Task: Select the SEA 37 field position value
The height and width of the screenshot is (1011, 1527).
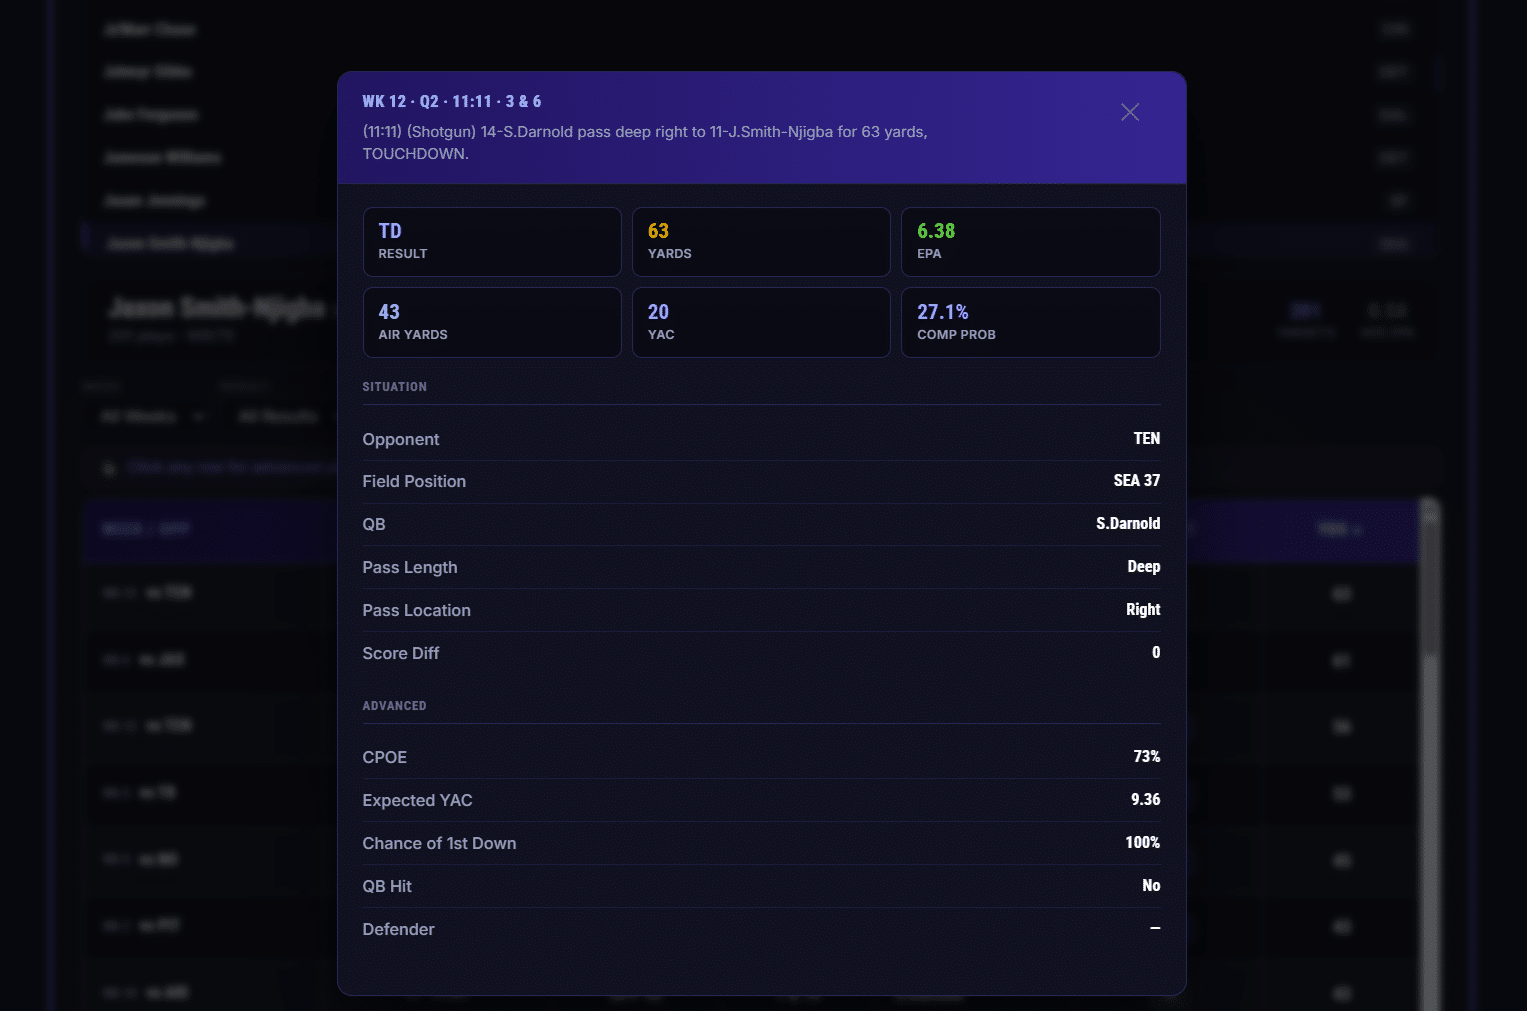Action: point(1136,481)
